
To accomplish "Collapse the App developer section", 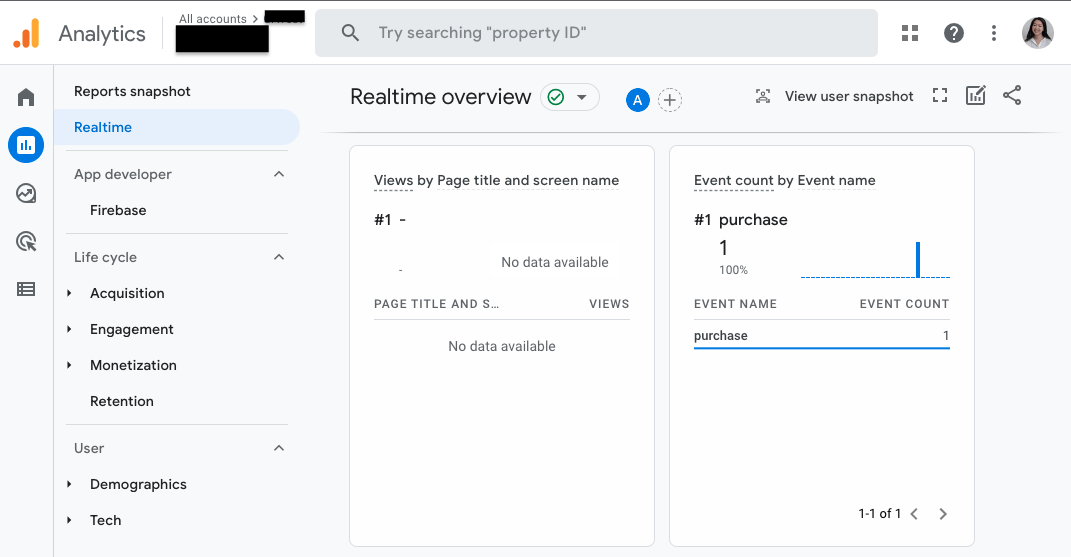I will click(x=279, y=174).
